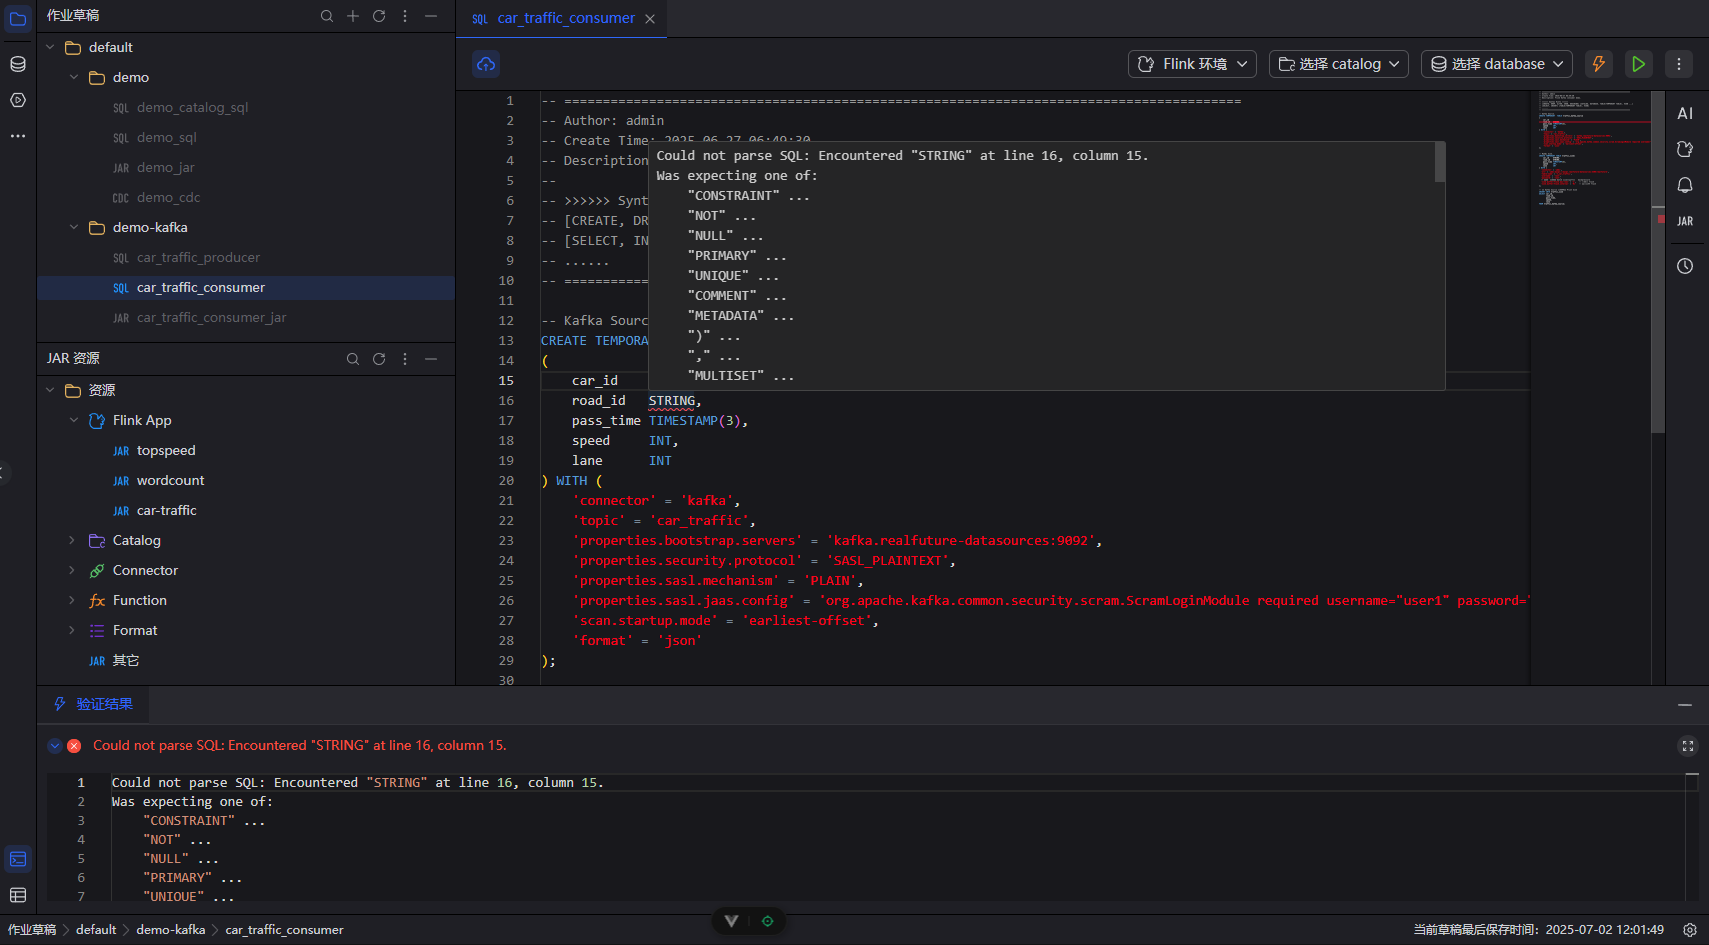The image size is (1709, 945).
Task: Click the notification bell icon
Action: click(1685, 185)
